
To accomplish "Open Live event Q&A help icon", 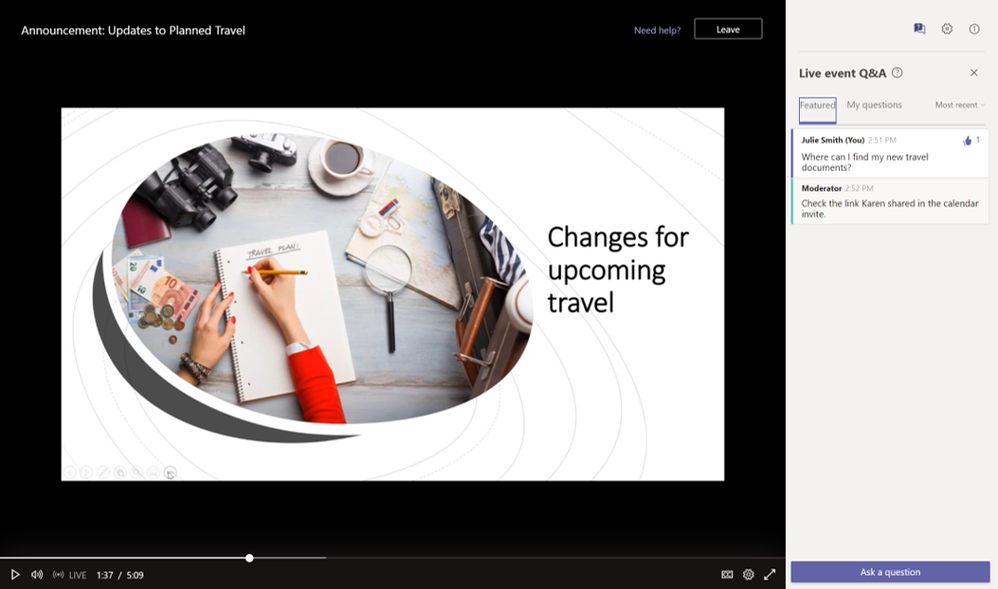I will click(x=897, y=73).
